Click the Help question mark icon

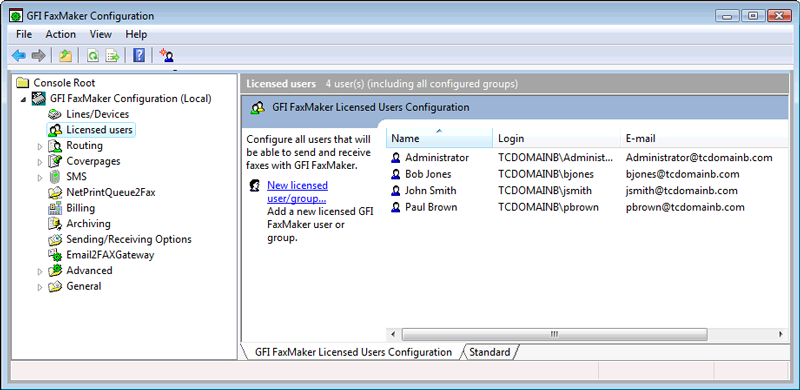click(139, 56)
